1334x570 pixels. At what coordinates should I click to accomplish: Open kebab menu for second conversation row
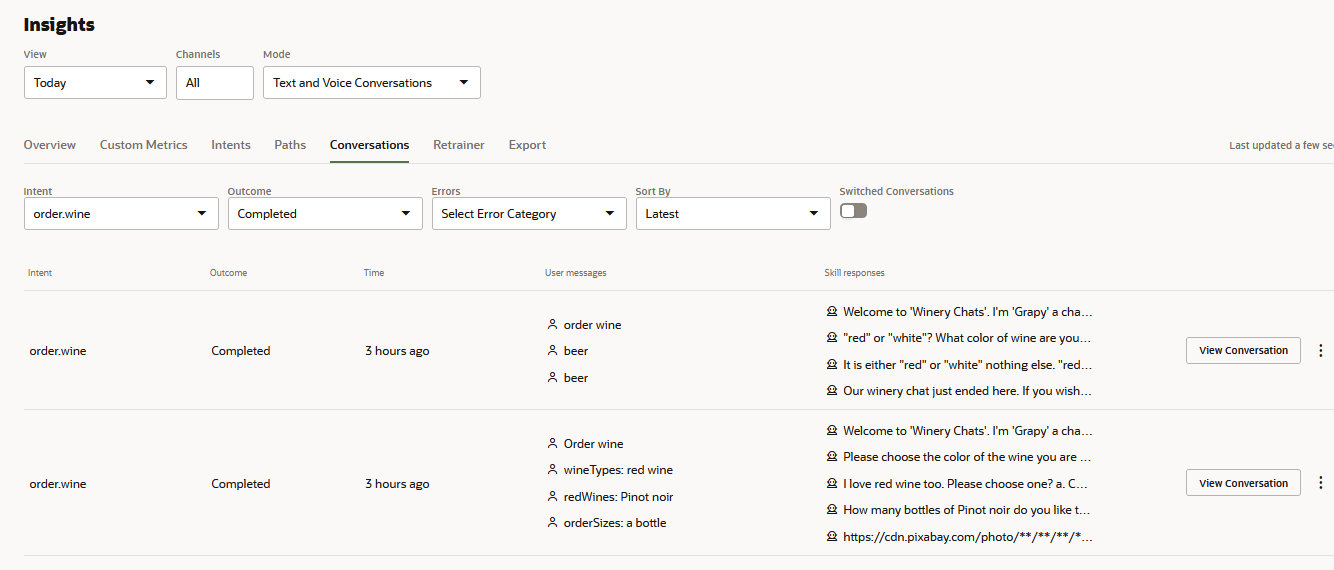[x=1321, y=483]
